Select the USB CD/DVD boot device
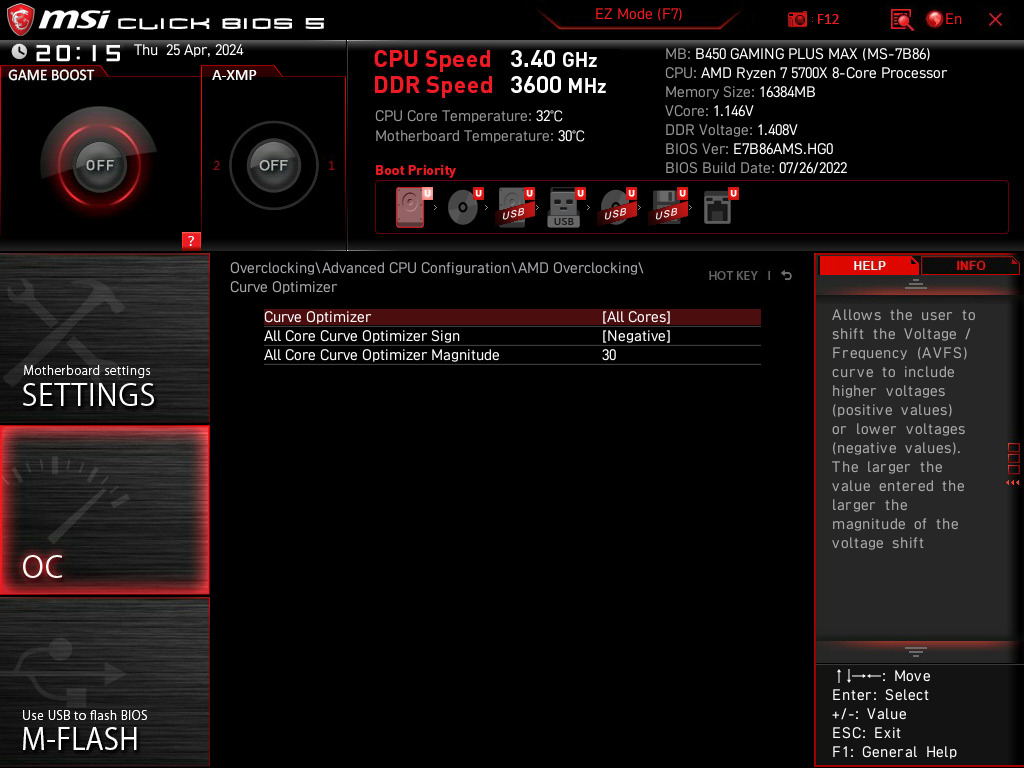The height and width of the screenshot is (768, 1024). 617,207
